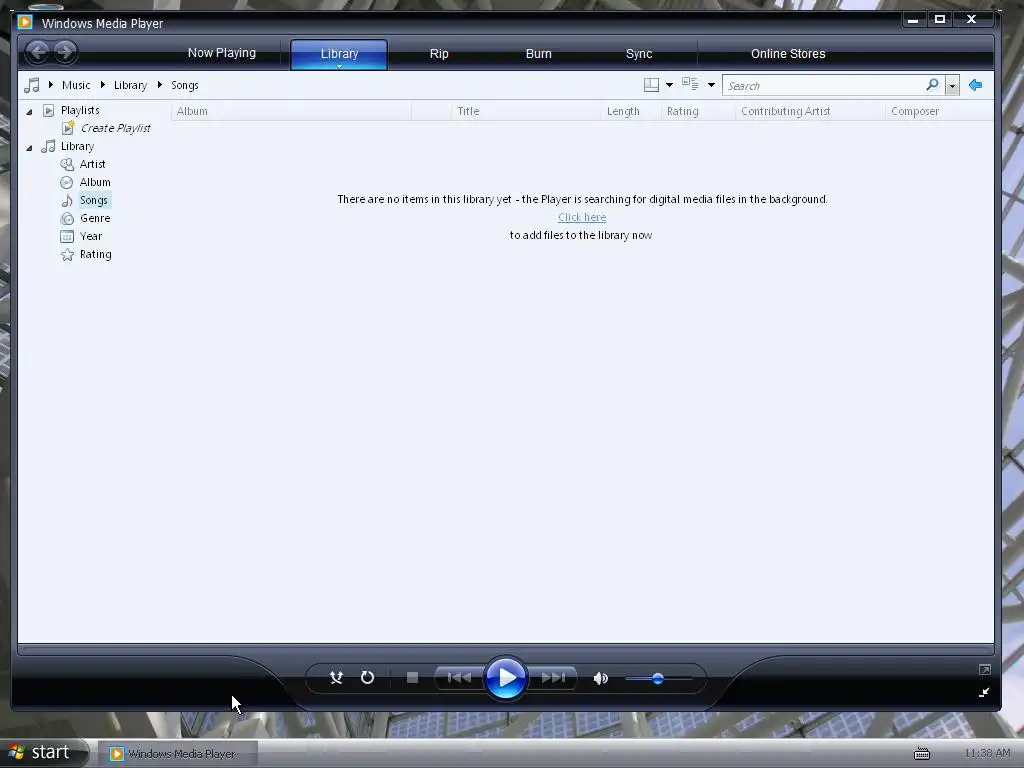Go to the Sync tab
This screenshot has width=1024, height=768.
pos(639,54)
